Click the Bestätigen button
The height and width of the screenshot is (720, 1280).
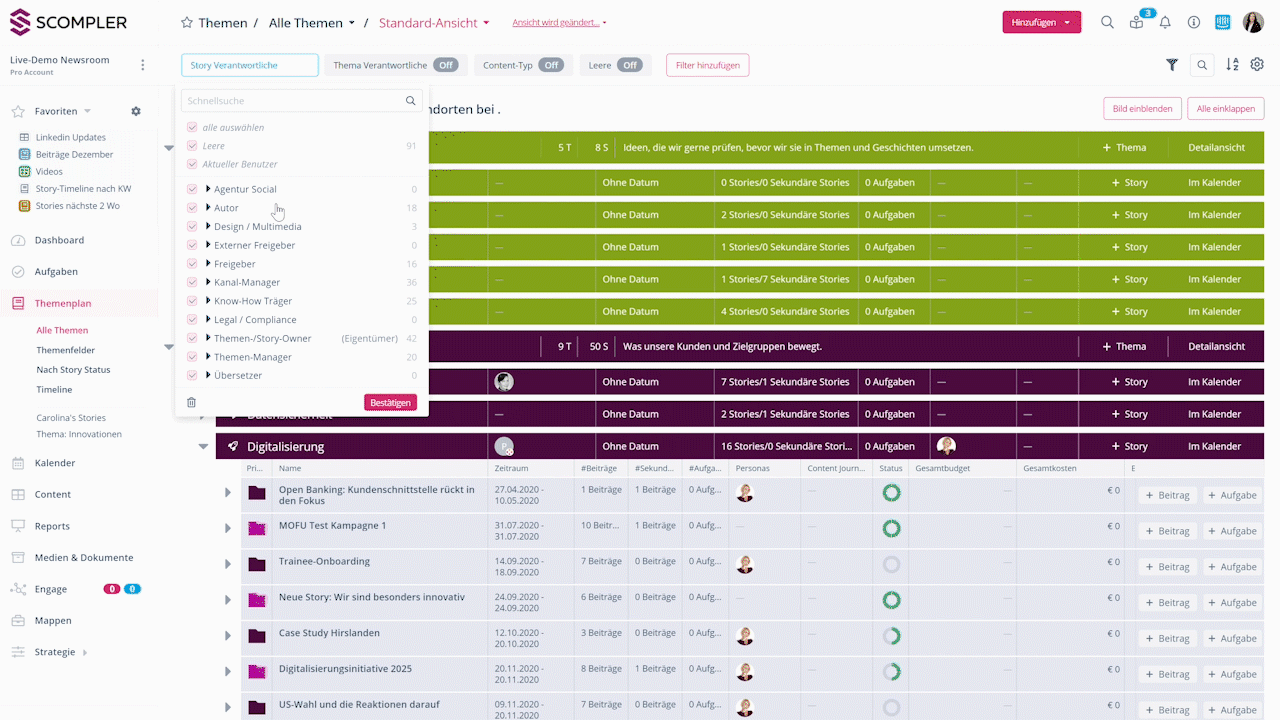[390, 402]
